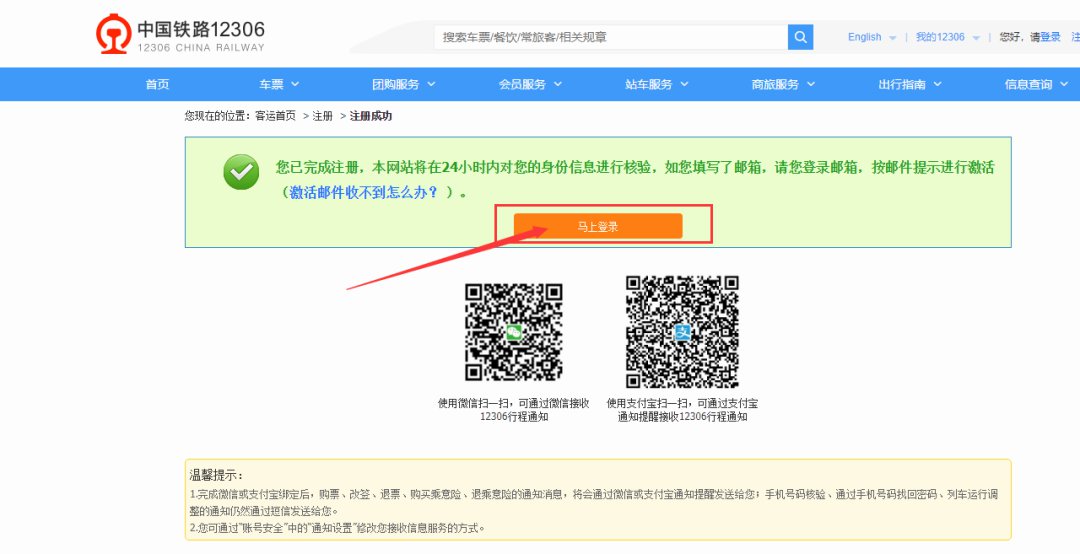
Task: Click the Alipay QR code image
Action: tap(682, 332)
